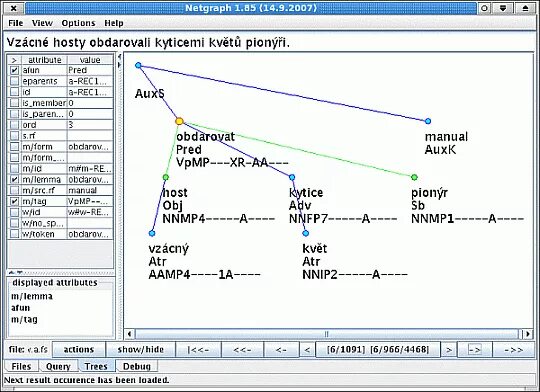Enable the m/form attribute checkbox
Image resolution: width=540 pixels, height=392 pixels.
point(14,147)
